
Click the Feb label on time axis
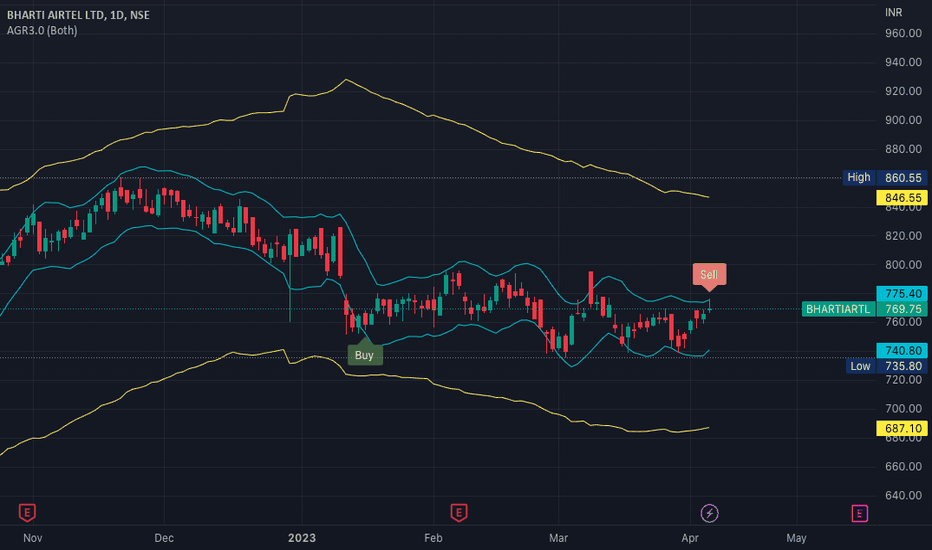pyautogui.click(x=433, y=538)
